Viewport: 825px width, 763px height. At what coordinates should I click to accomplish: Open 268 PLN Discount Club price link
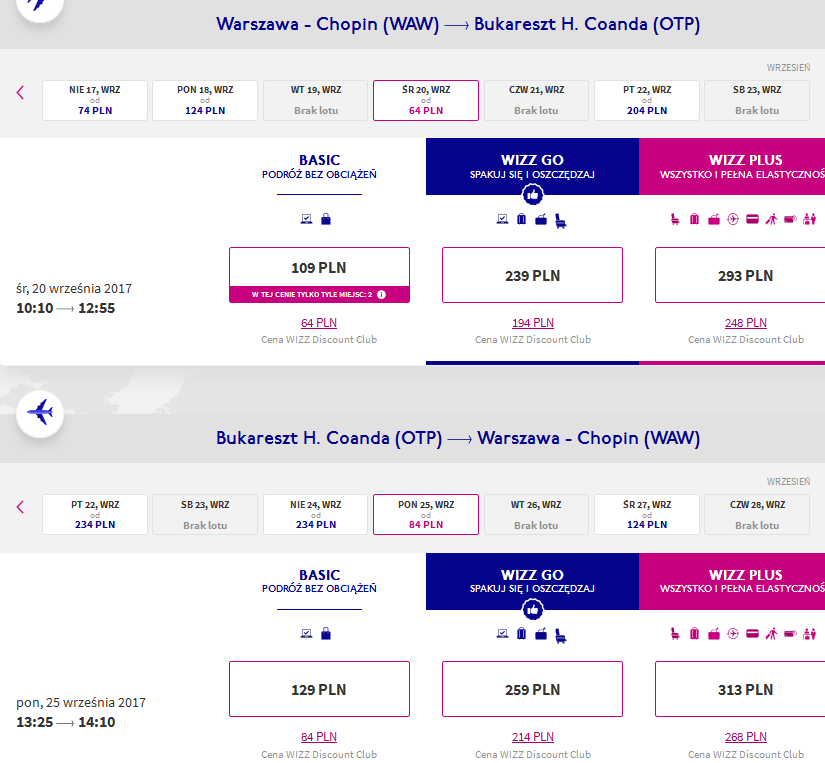[x=746, y=737]
